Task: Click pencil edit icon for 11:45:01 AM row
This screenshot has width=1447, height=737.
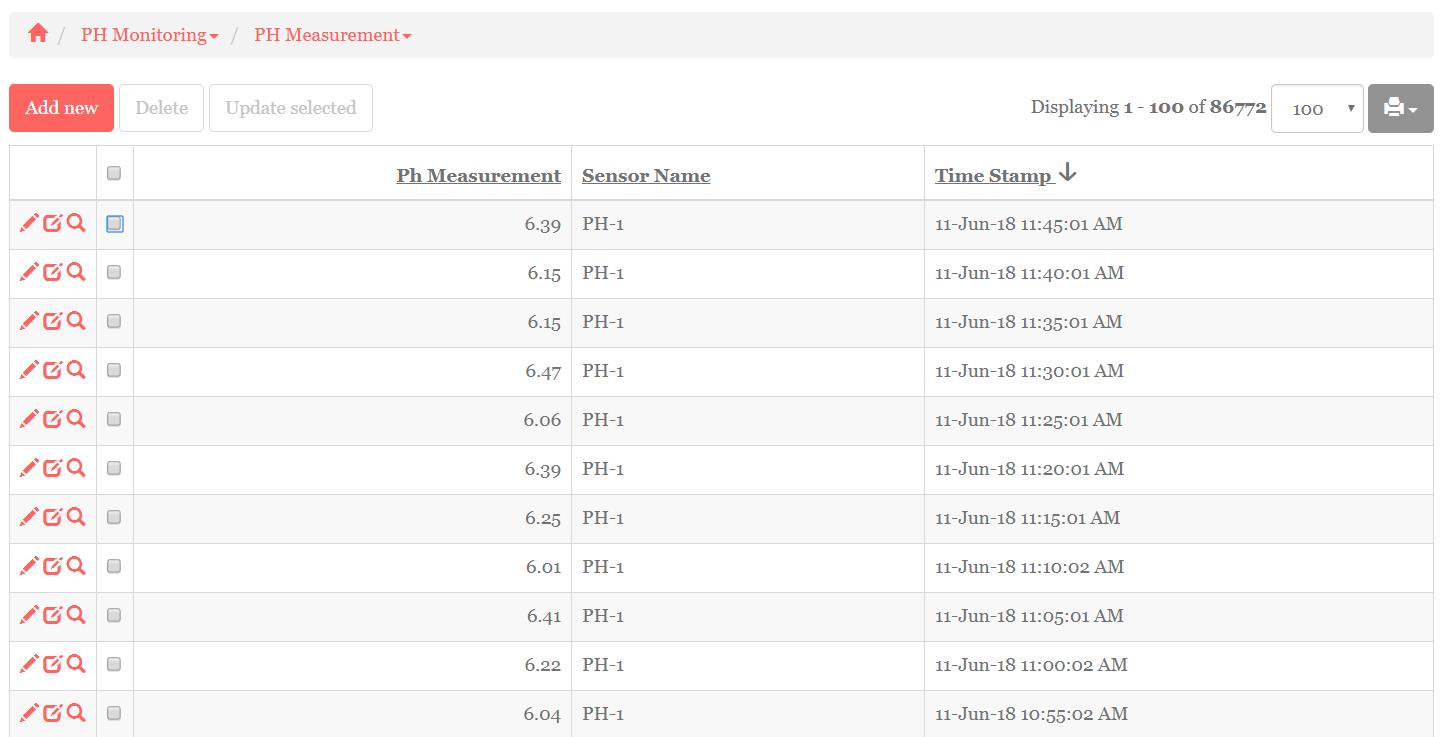Action: [29, 223]
